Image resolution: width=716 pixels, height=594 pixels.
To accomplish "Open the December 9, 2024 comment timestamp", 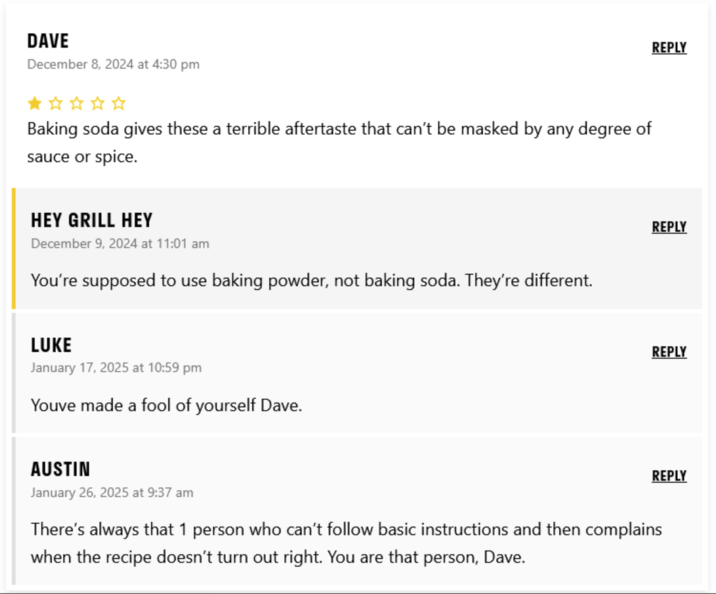I will (x=120, y=243).
